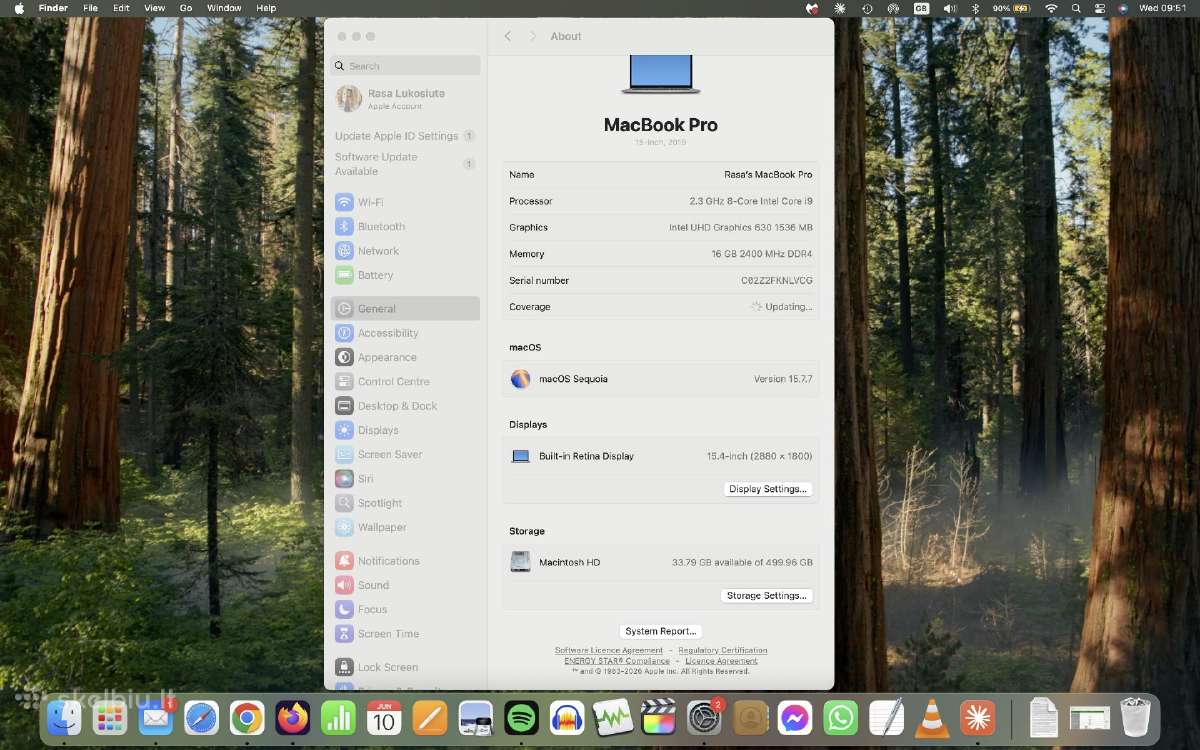Open WhatsApp from the Dock
Viewport: 1200px width, 750px height.
click(x=841, y=718)
